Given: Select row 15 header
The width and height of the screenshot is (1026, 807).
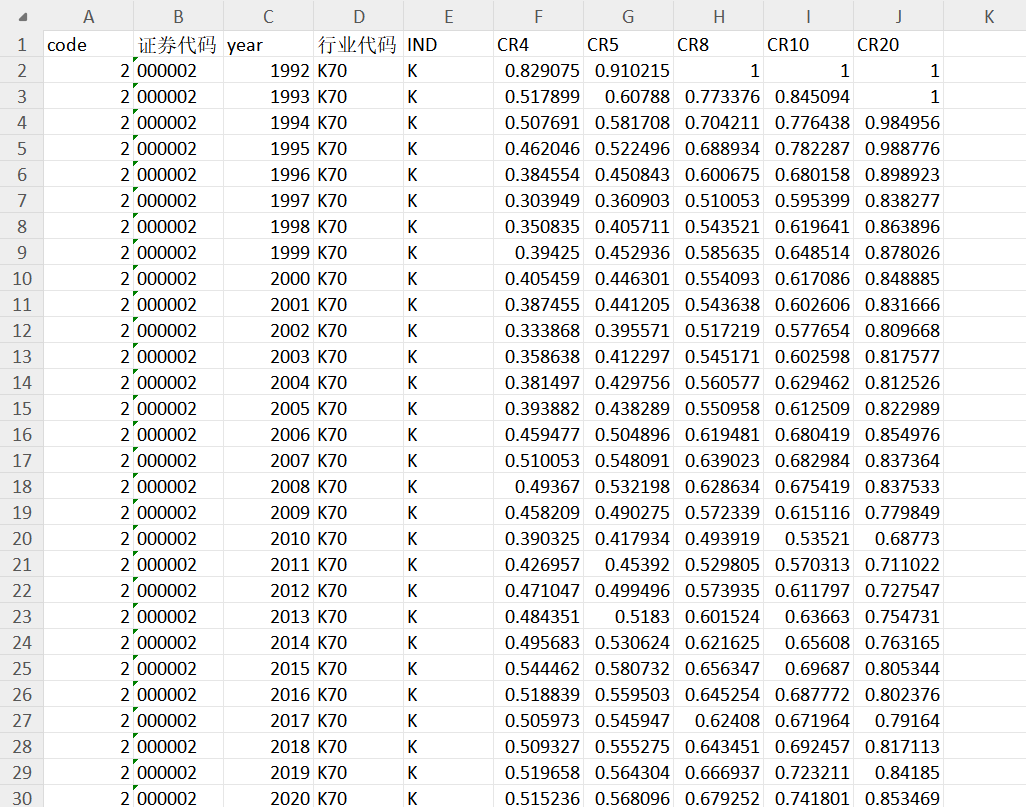Looking at the screenshot, I should pyautogui.click(x=22, y=408).
